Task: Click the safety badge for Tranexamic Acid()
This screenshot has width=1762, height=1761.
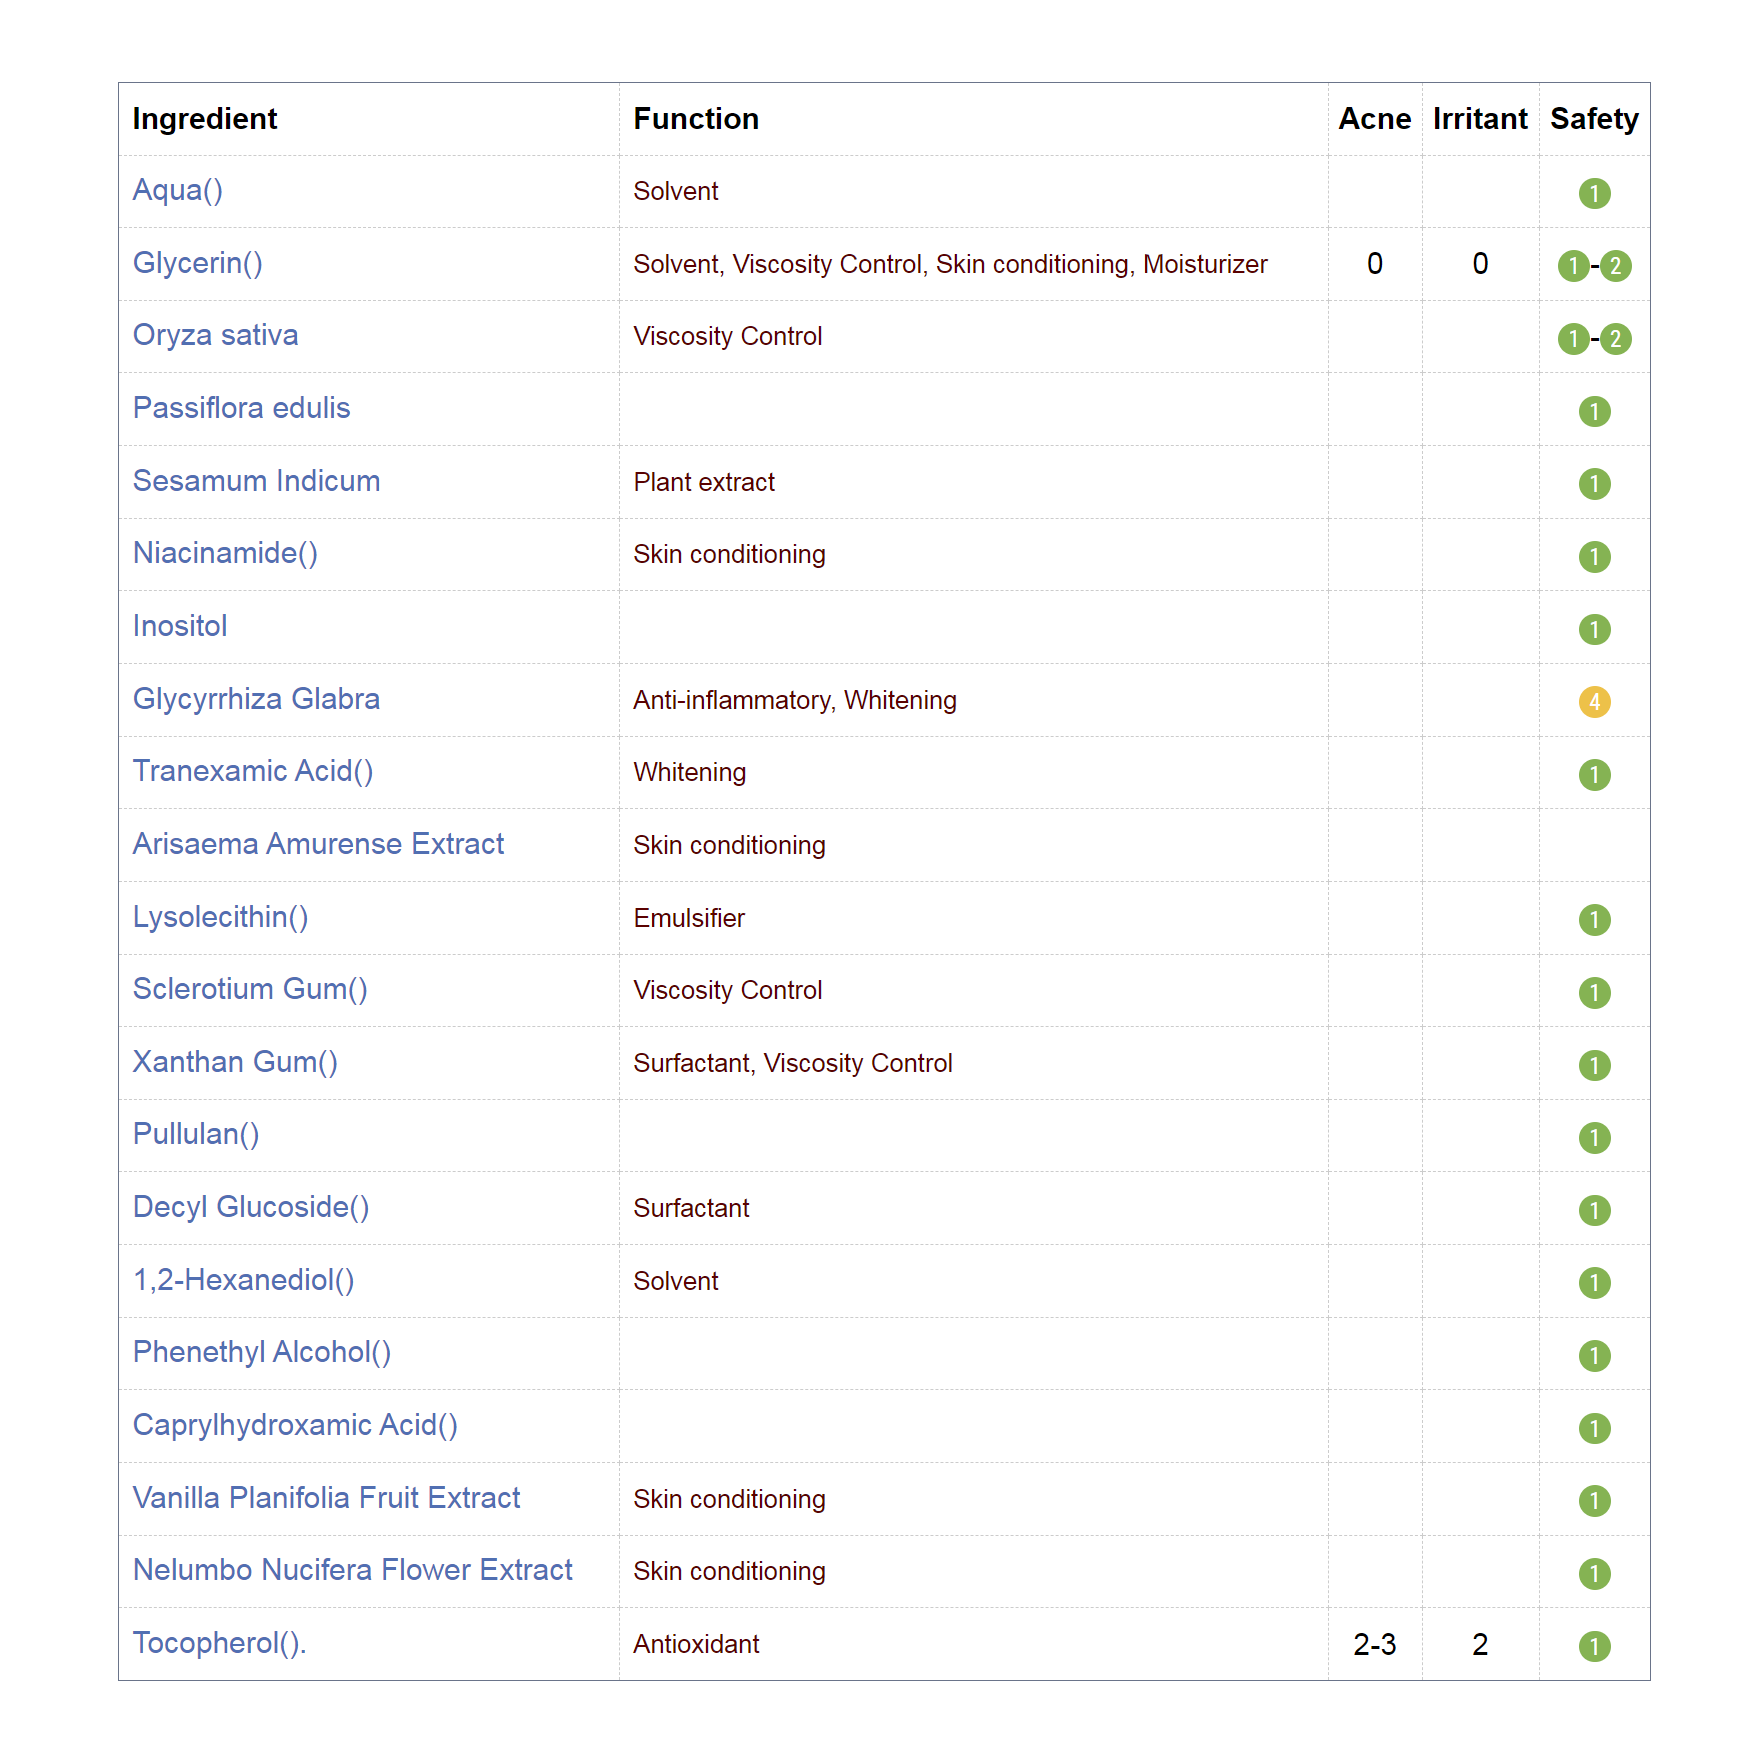Action: tap(1595, 775)
